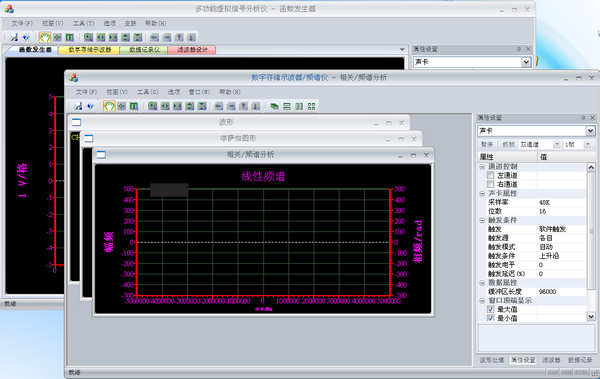Click the pin icon of the front 属性设置 panel

583,118
